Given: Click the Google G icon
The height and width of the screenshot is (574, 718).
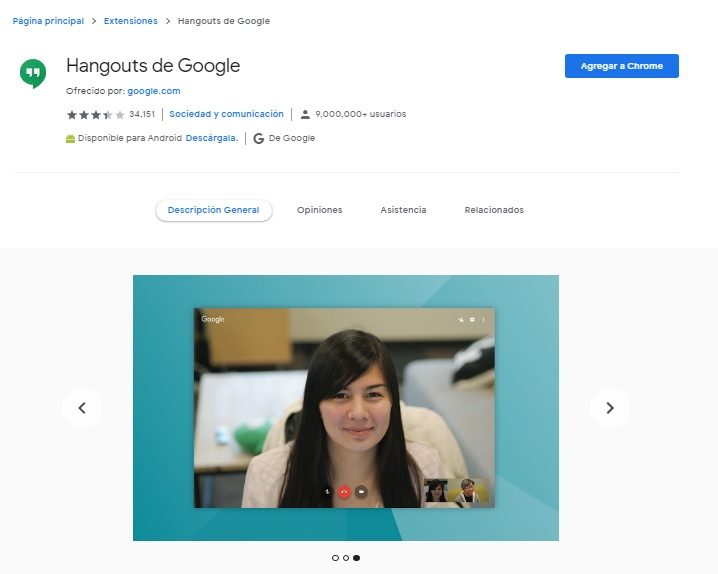Looking at the screenshot, I should pos(259,138).
